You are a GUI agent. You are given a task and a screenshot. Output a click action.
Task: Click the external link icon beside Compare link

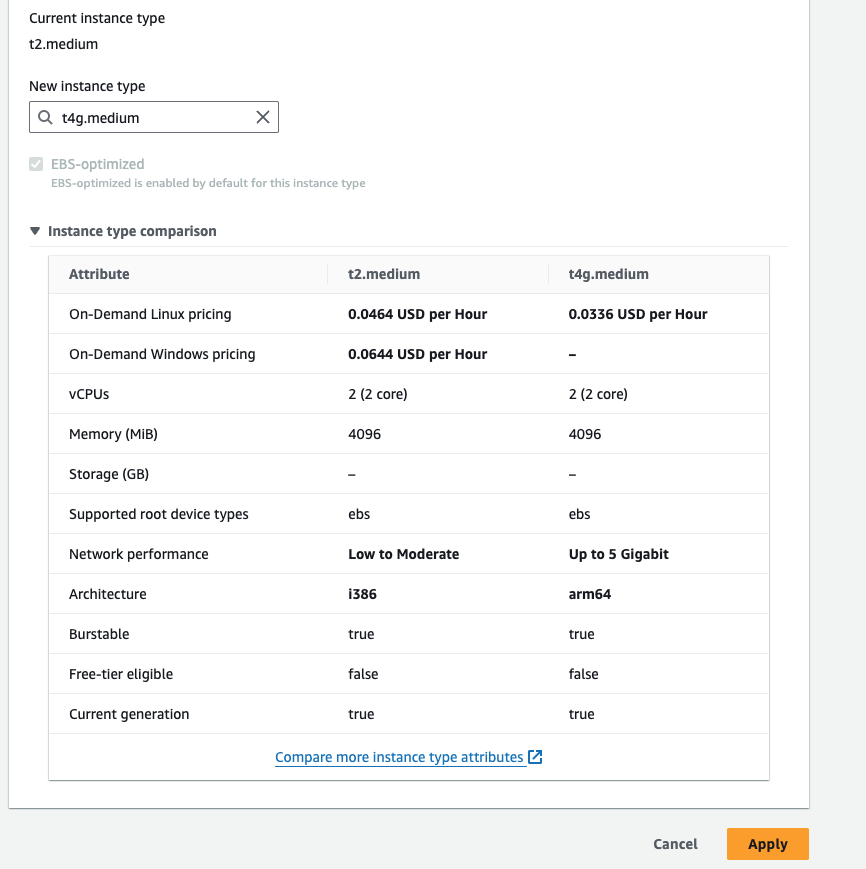(535, 756)
